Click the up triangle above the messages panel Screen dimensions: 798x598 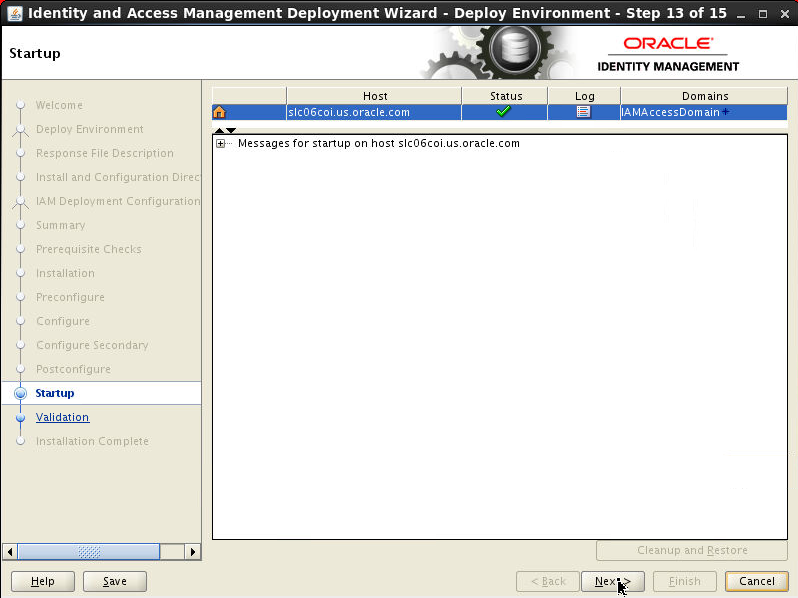[219, 130]
